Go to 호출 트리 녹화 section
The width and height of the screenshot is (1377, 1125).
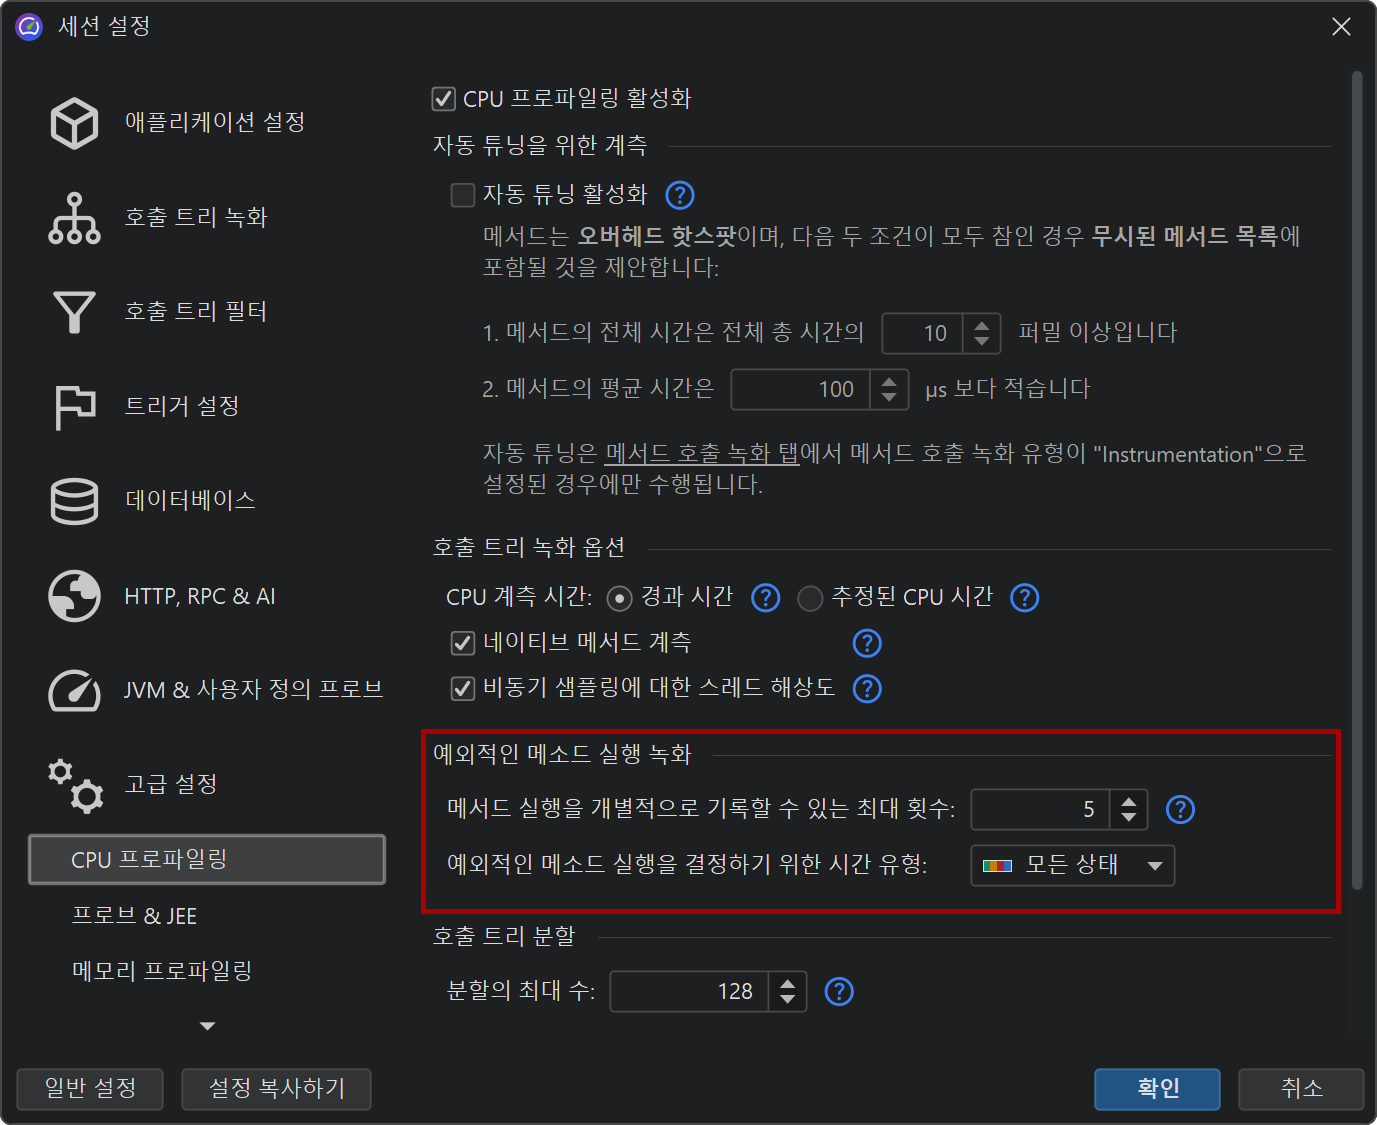(207, 218)
